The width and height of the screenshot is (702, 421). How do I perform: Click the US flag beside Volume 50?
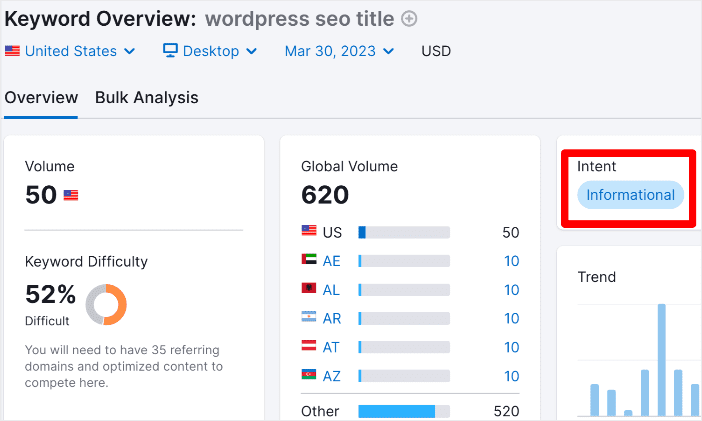71,195
